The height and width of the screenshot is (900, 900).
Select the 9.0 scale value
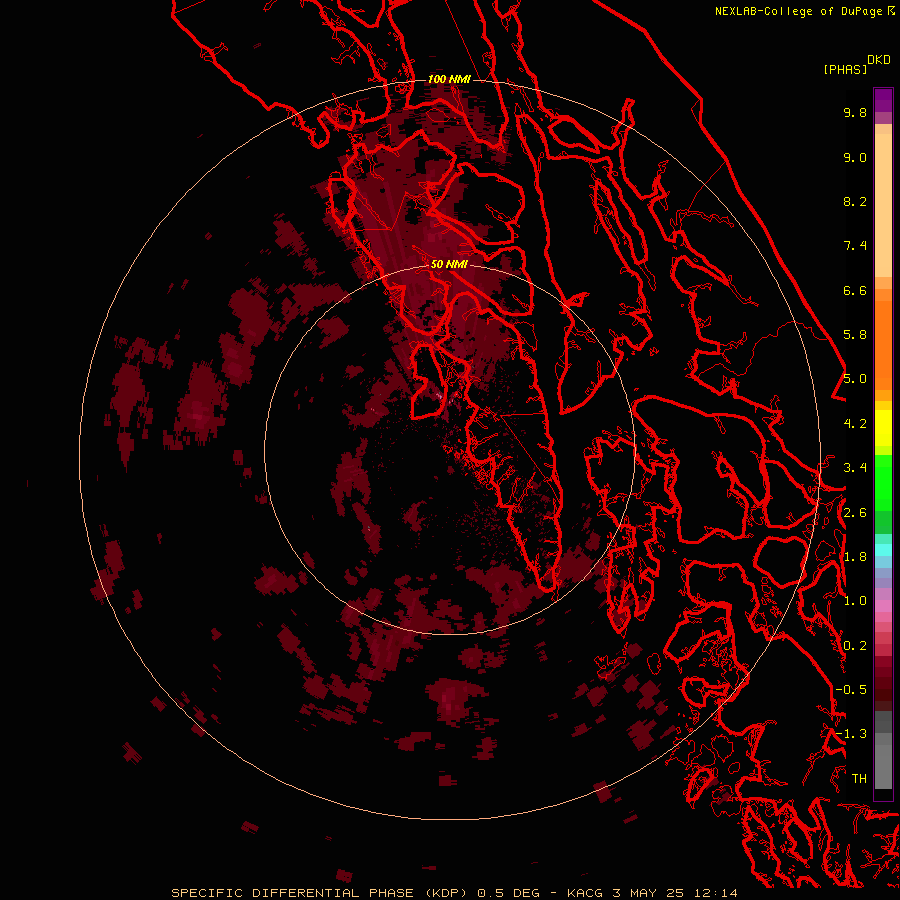pyautogui.click(x=855, y=157)
